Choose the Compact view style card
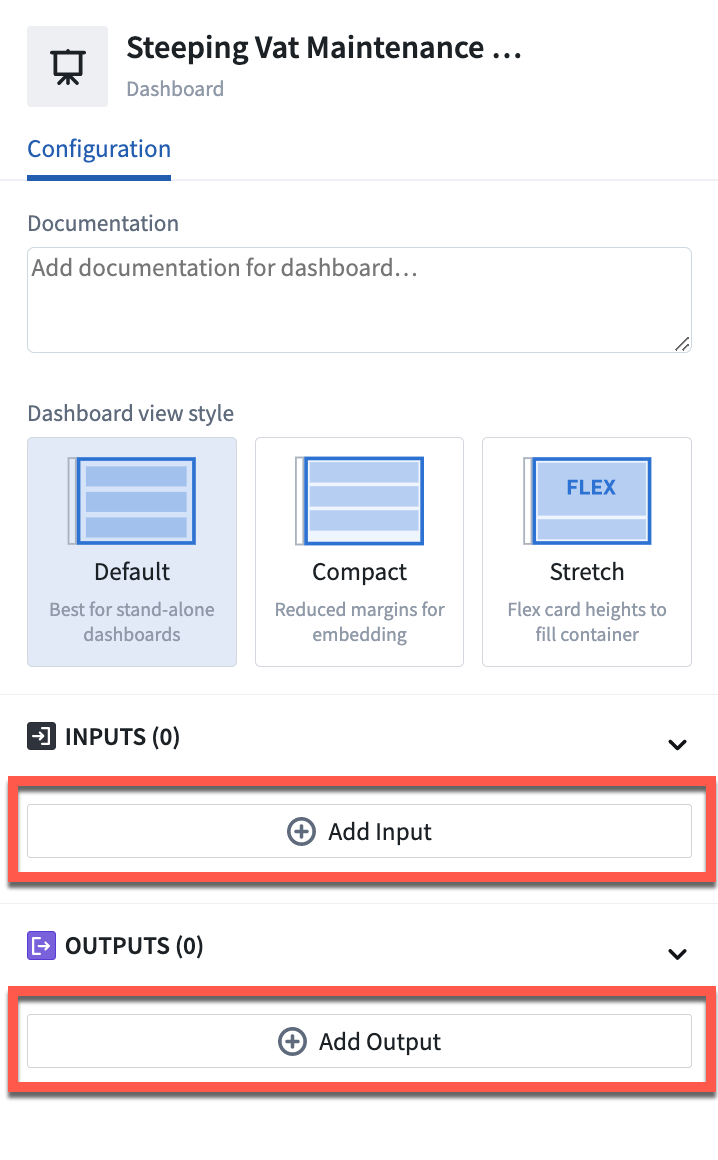 click(359, 552)
